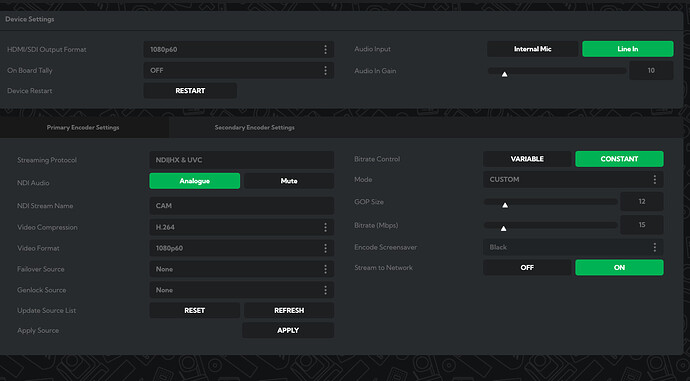Click the Update Source List label
This screenshot has height=381, width=690.
47,311
